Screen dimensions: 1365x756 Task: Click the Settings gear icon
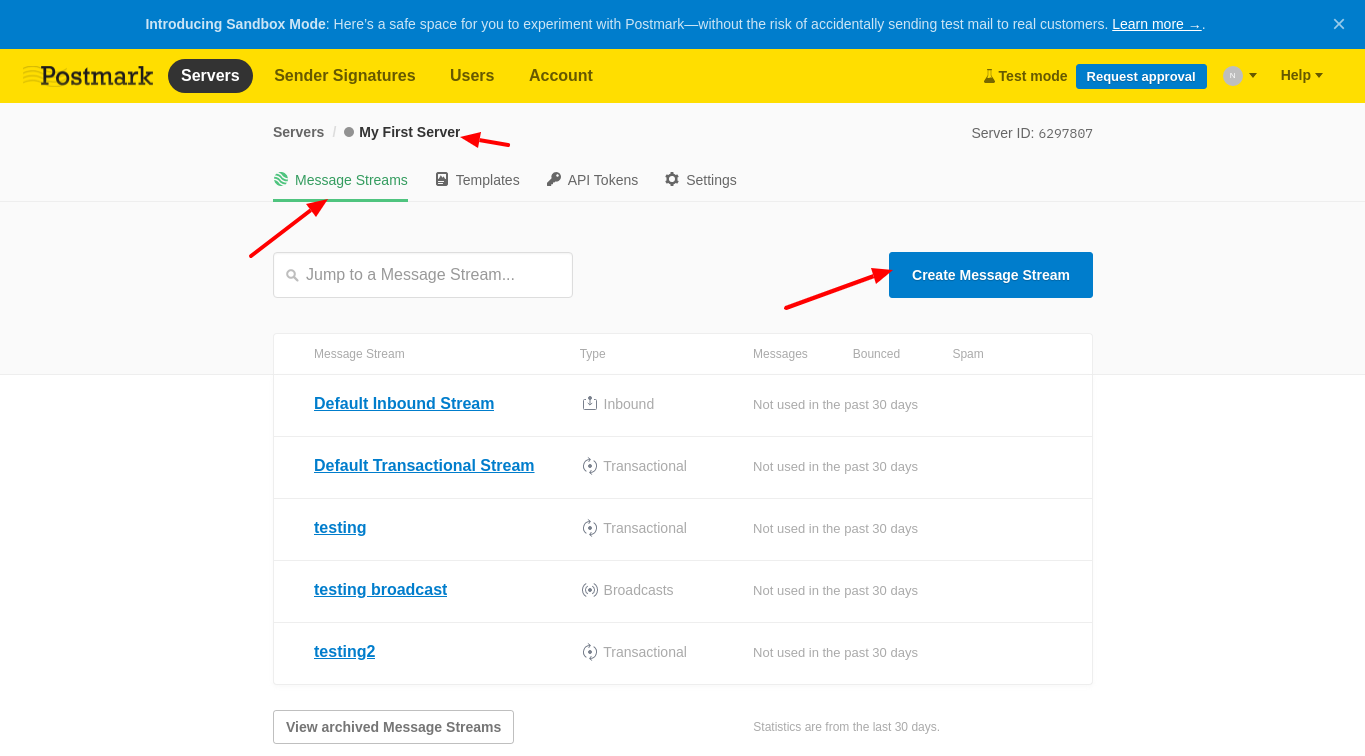tap(672, 179)
